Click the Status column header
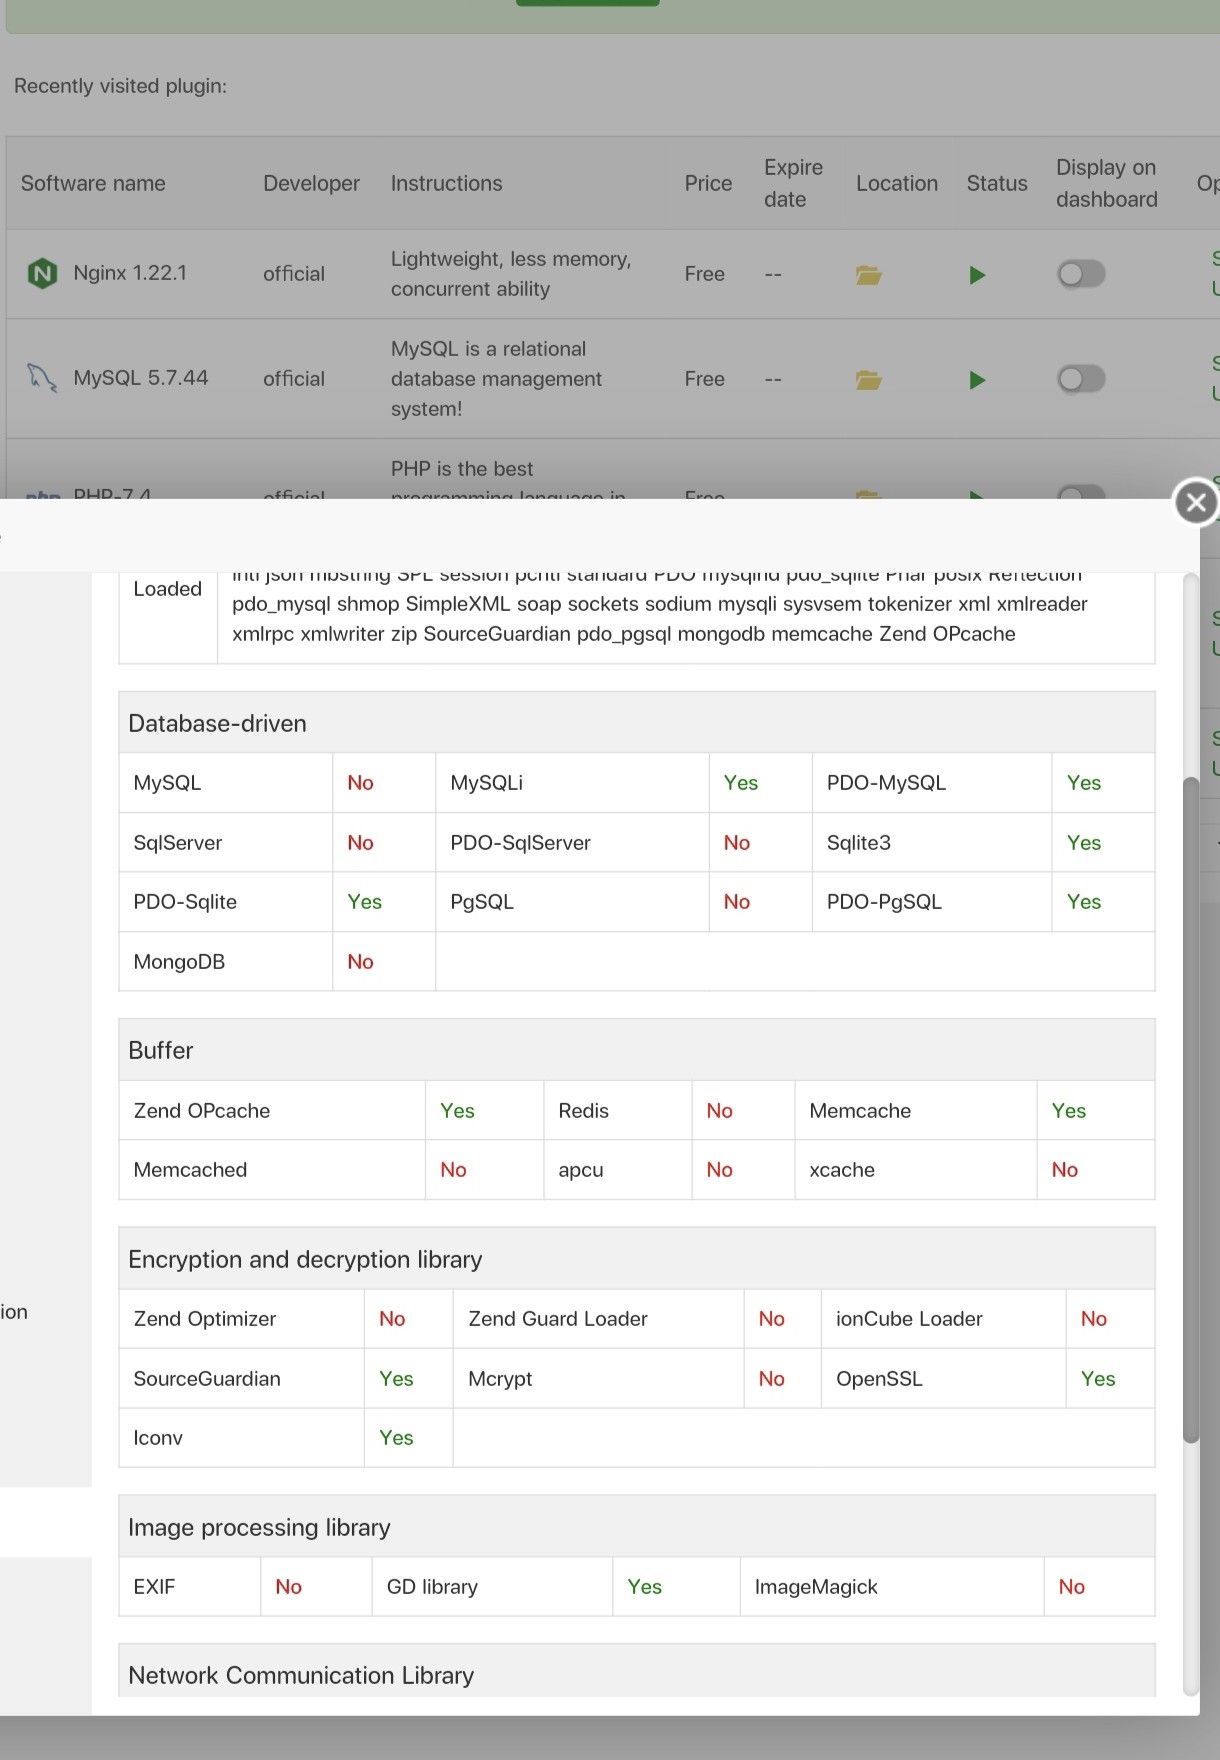This screenshot has width=1220, height=1760. coord(996,183)
